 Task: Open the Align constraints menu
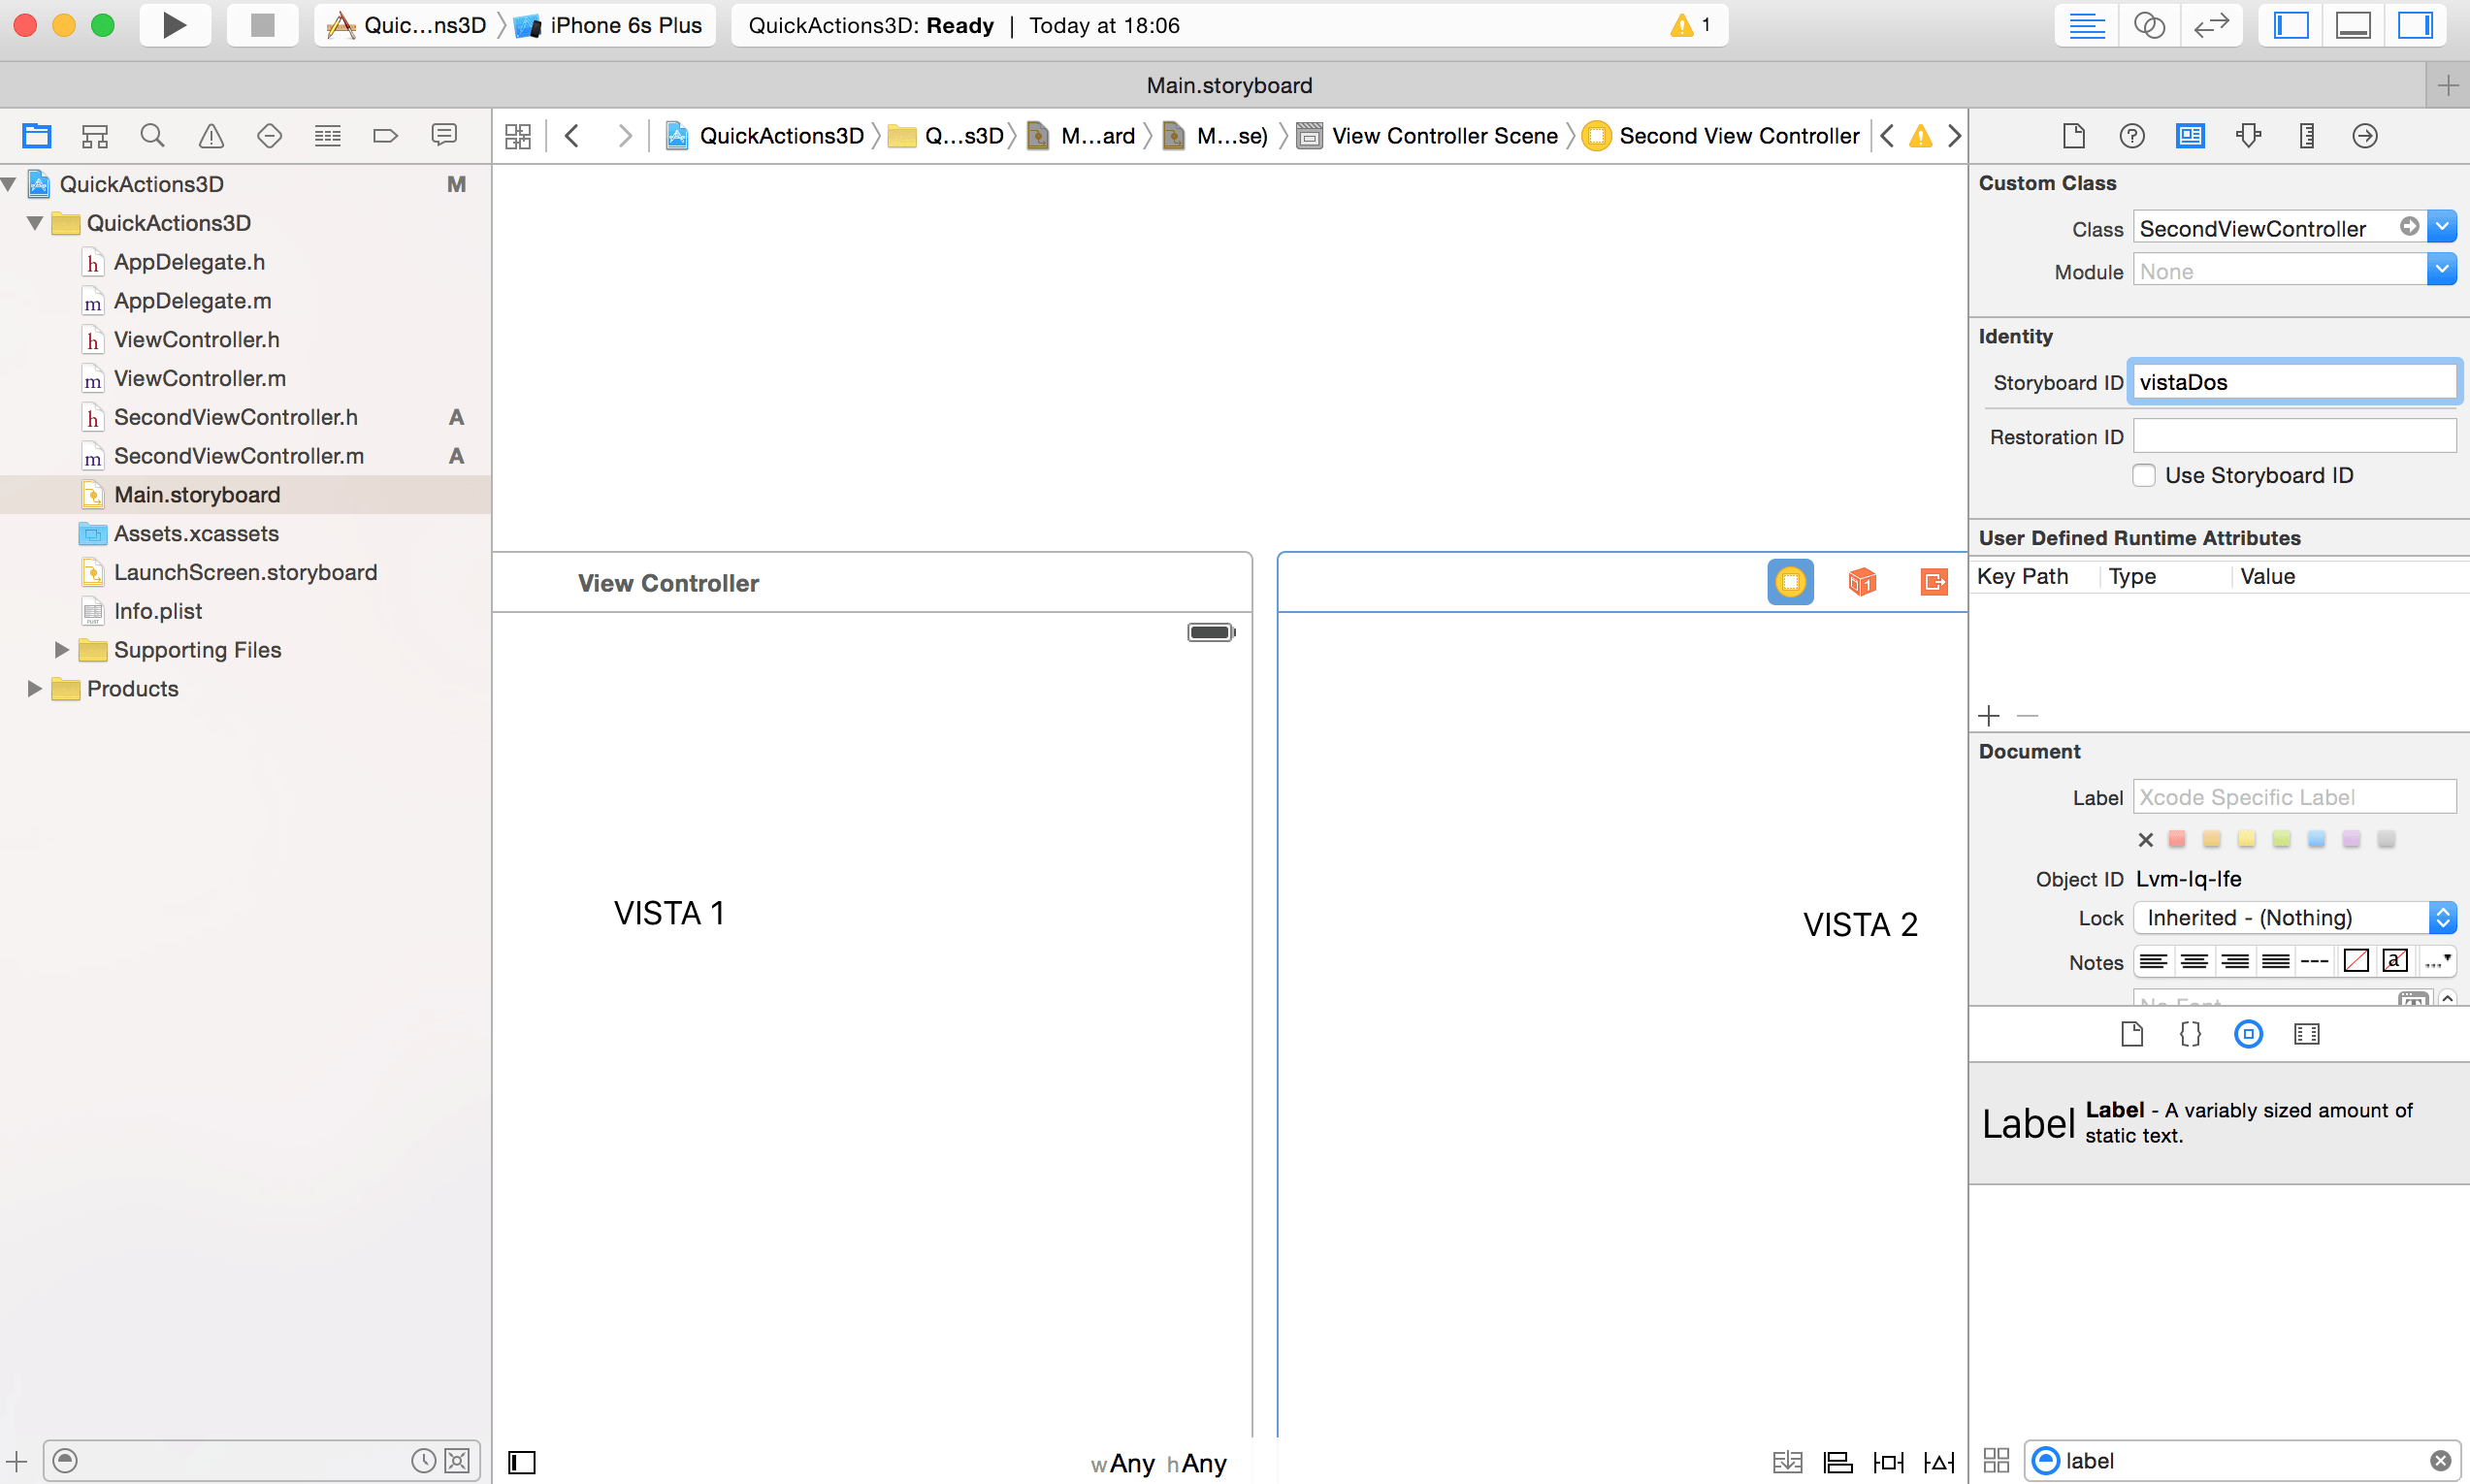click(1838, 1462)
